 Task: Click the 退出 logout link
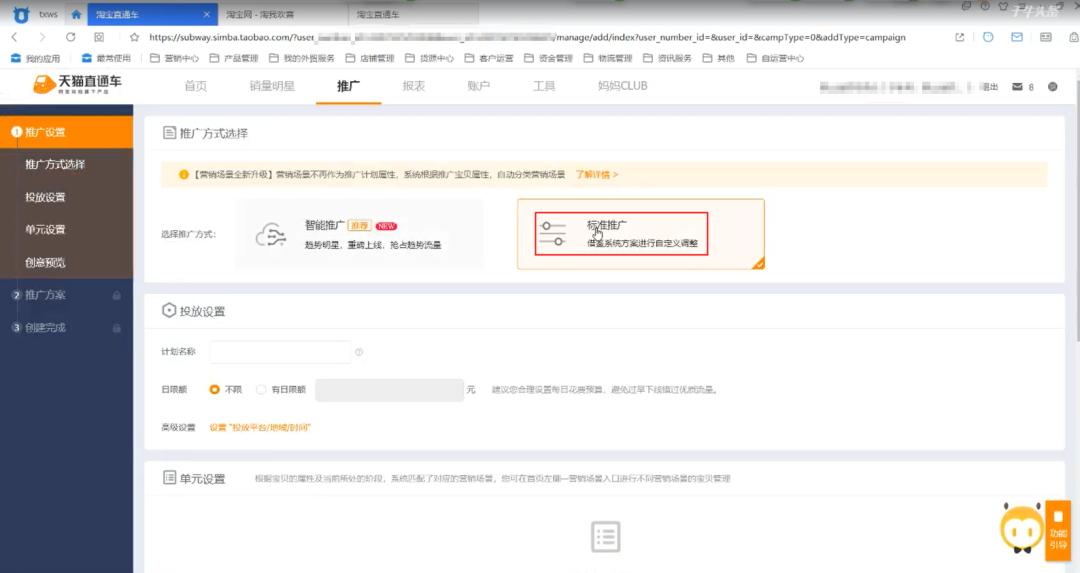(990, 87)
